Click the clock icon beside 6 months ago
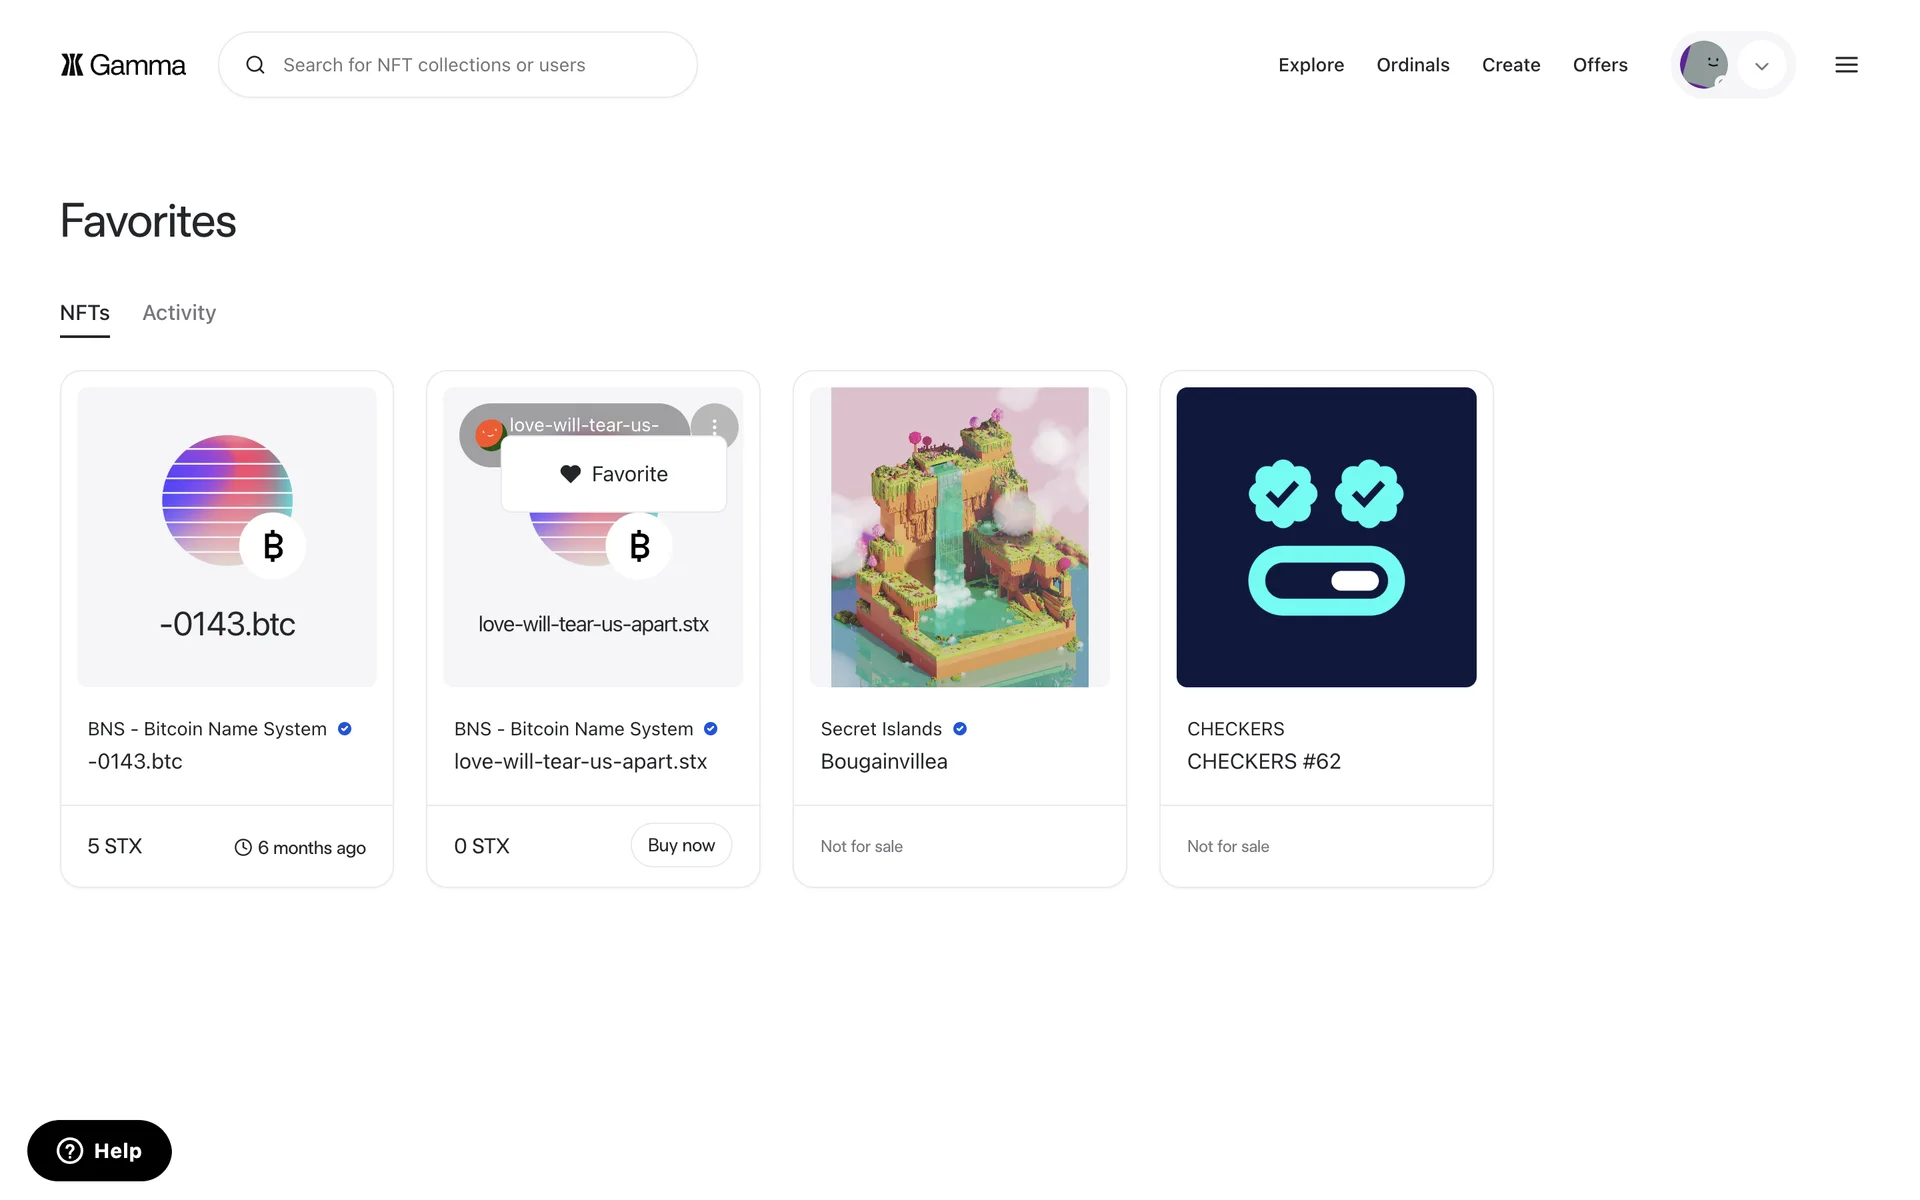 (x=243, y=848)
